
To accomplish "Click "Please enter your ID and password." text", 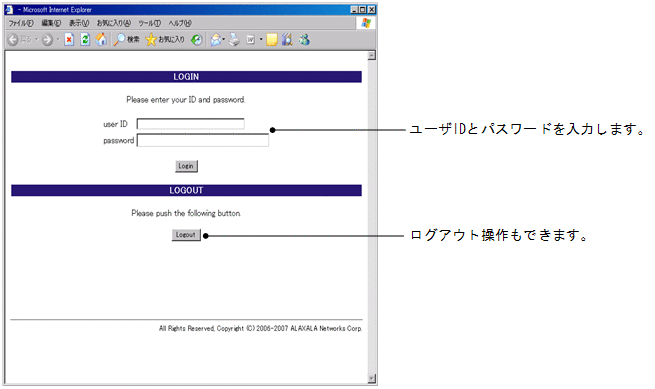I will [186, 100].
